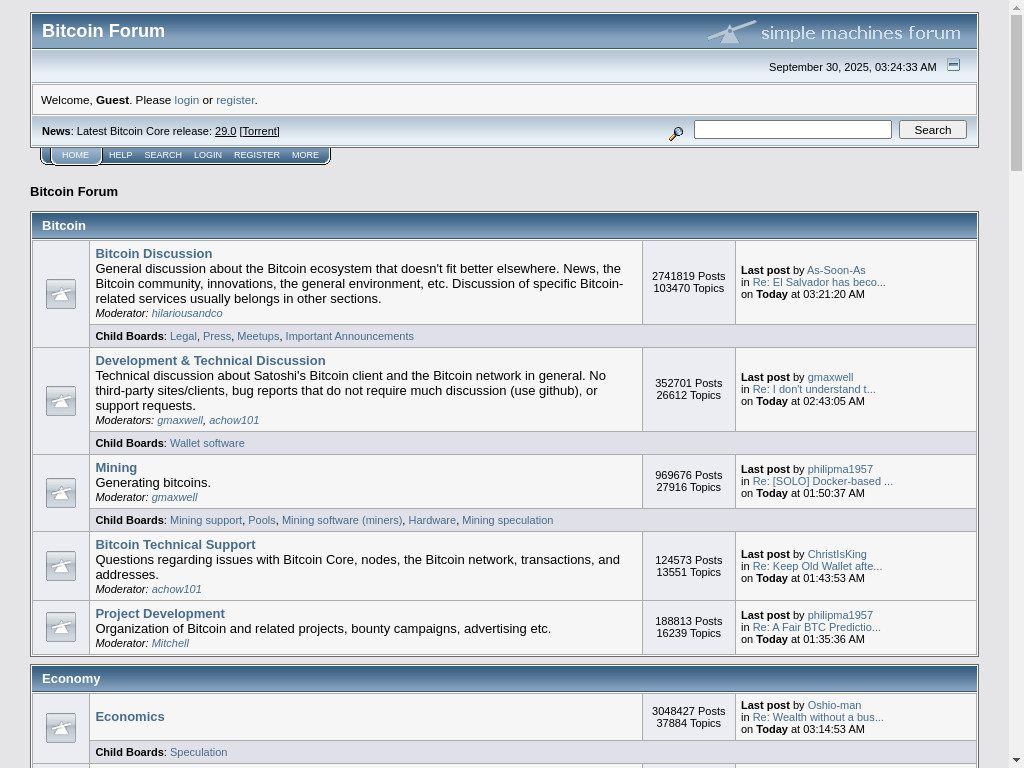Open the Important Announcements child board
Image resolution: width=1024 pixels, height=768 pixels.
coord(349,336)
